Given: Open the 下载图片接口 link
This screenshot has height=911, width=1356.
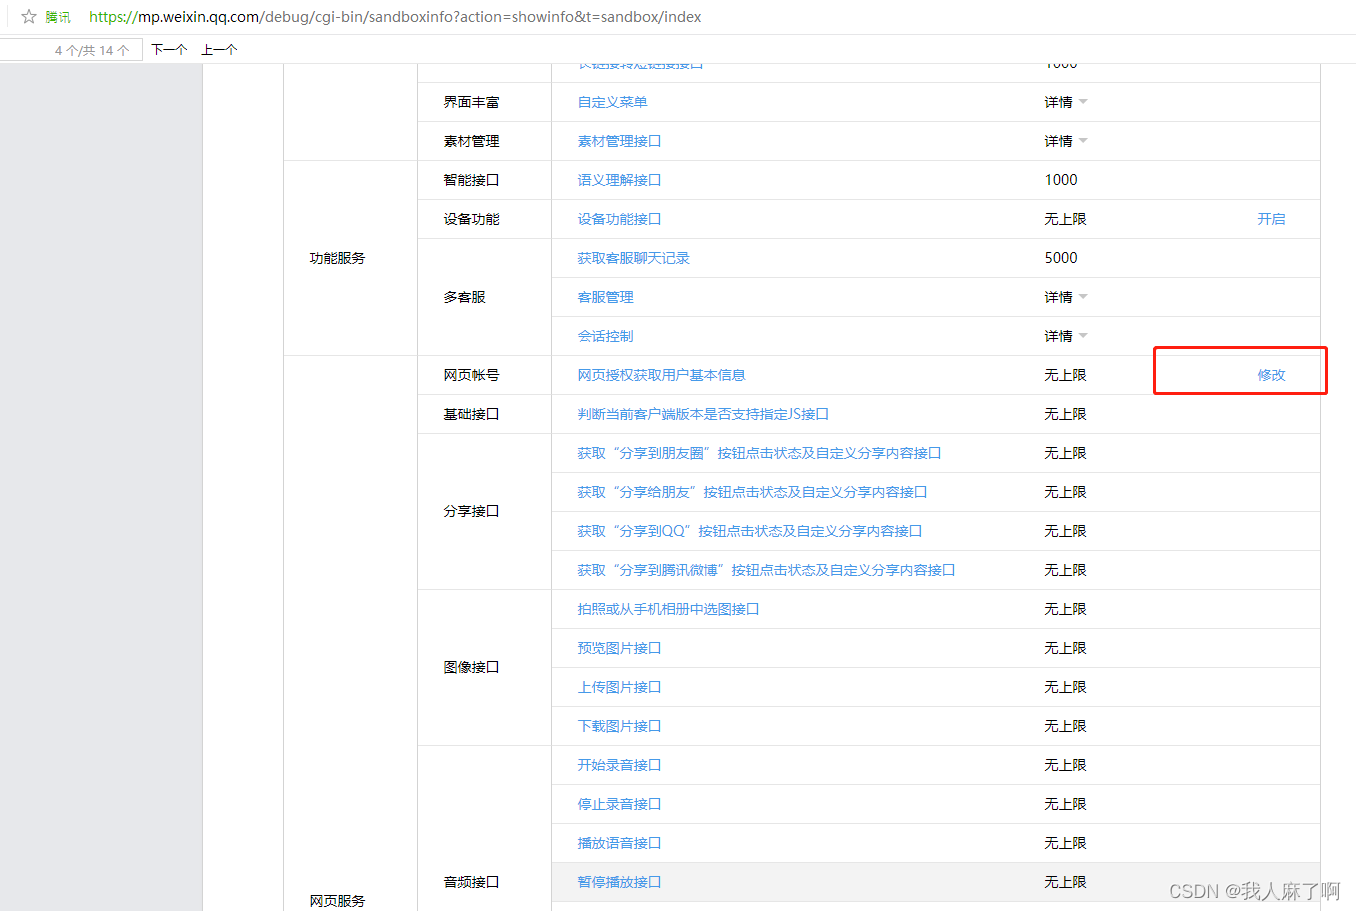Looking at the screenshot, I should 619,726.
